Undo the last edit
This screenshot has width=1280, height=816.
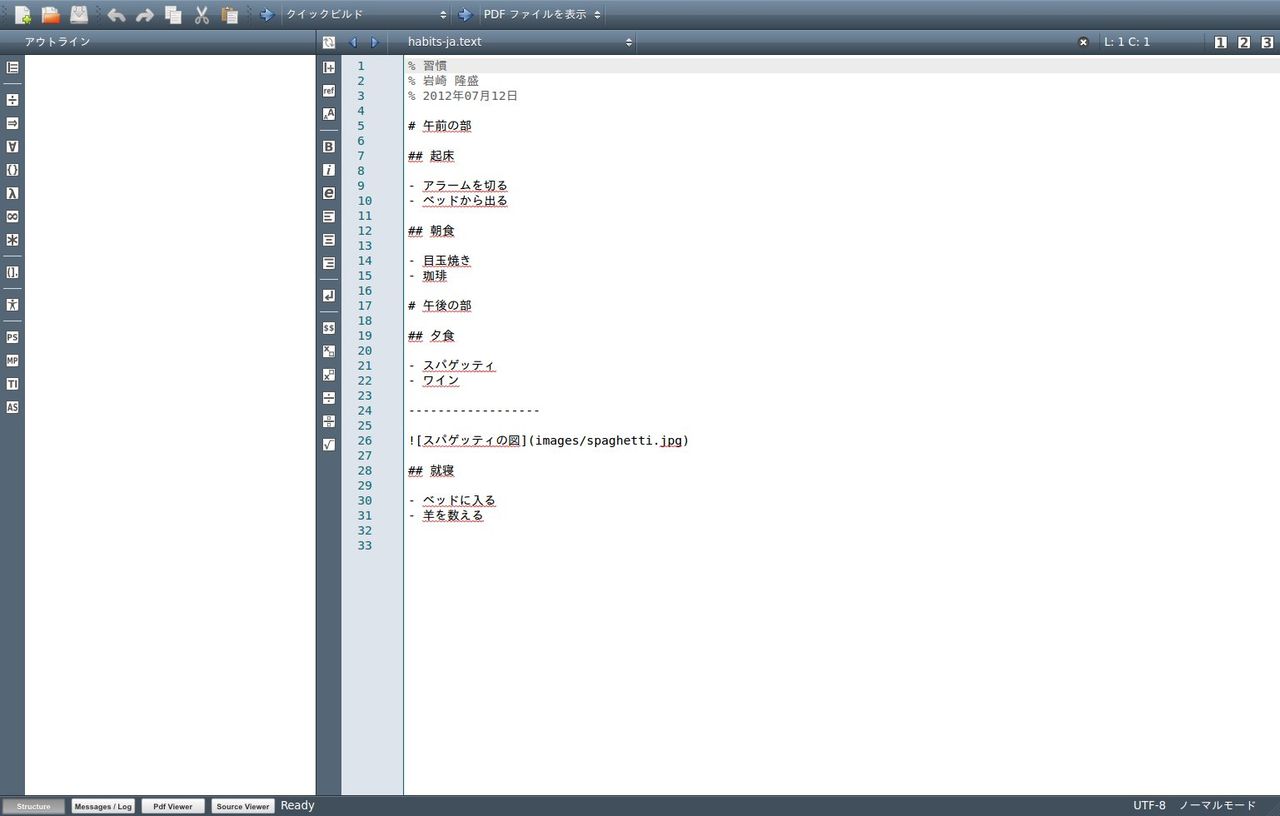[117, 15]
